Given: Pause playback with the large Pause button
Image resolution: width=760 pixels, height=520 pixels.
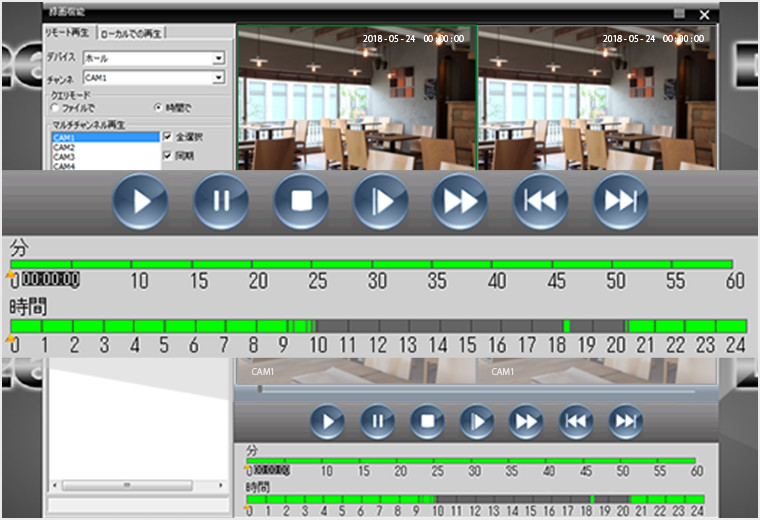Looking at the screenshot, I should tap(221, 201).
